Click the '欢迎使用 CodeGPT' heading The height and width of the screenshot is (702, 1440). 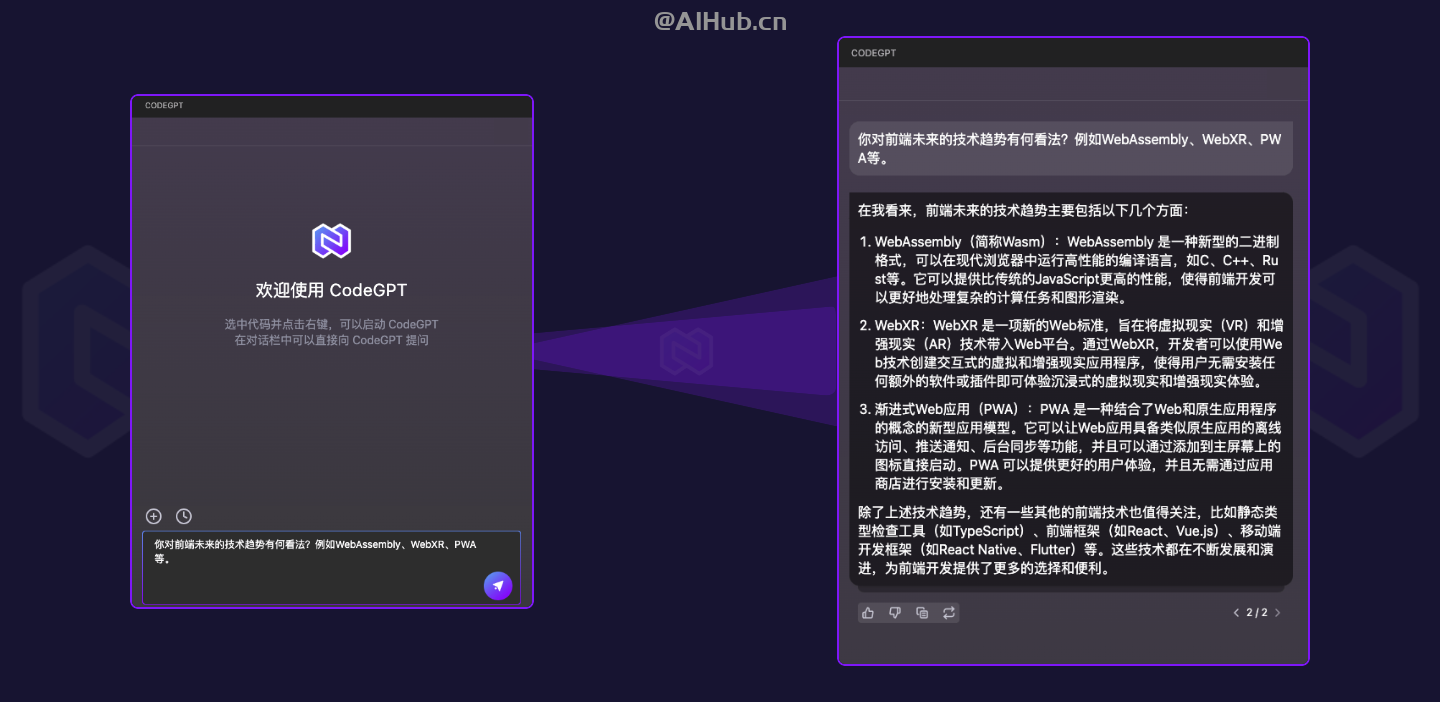(331, 290)
